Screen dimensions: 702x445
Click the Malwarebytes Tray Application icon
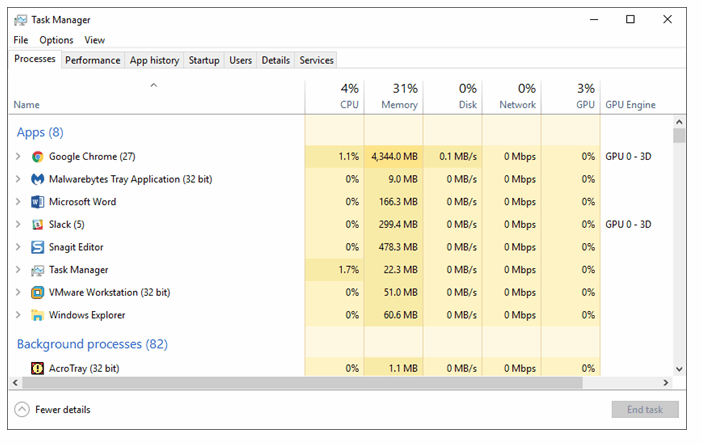click(x=38, y=179)
